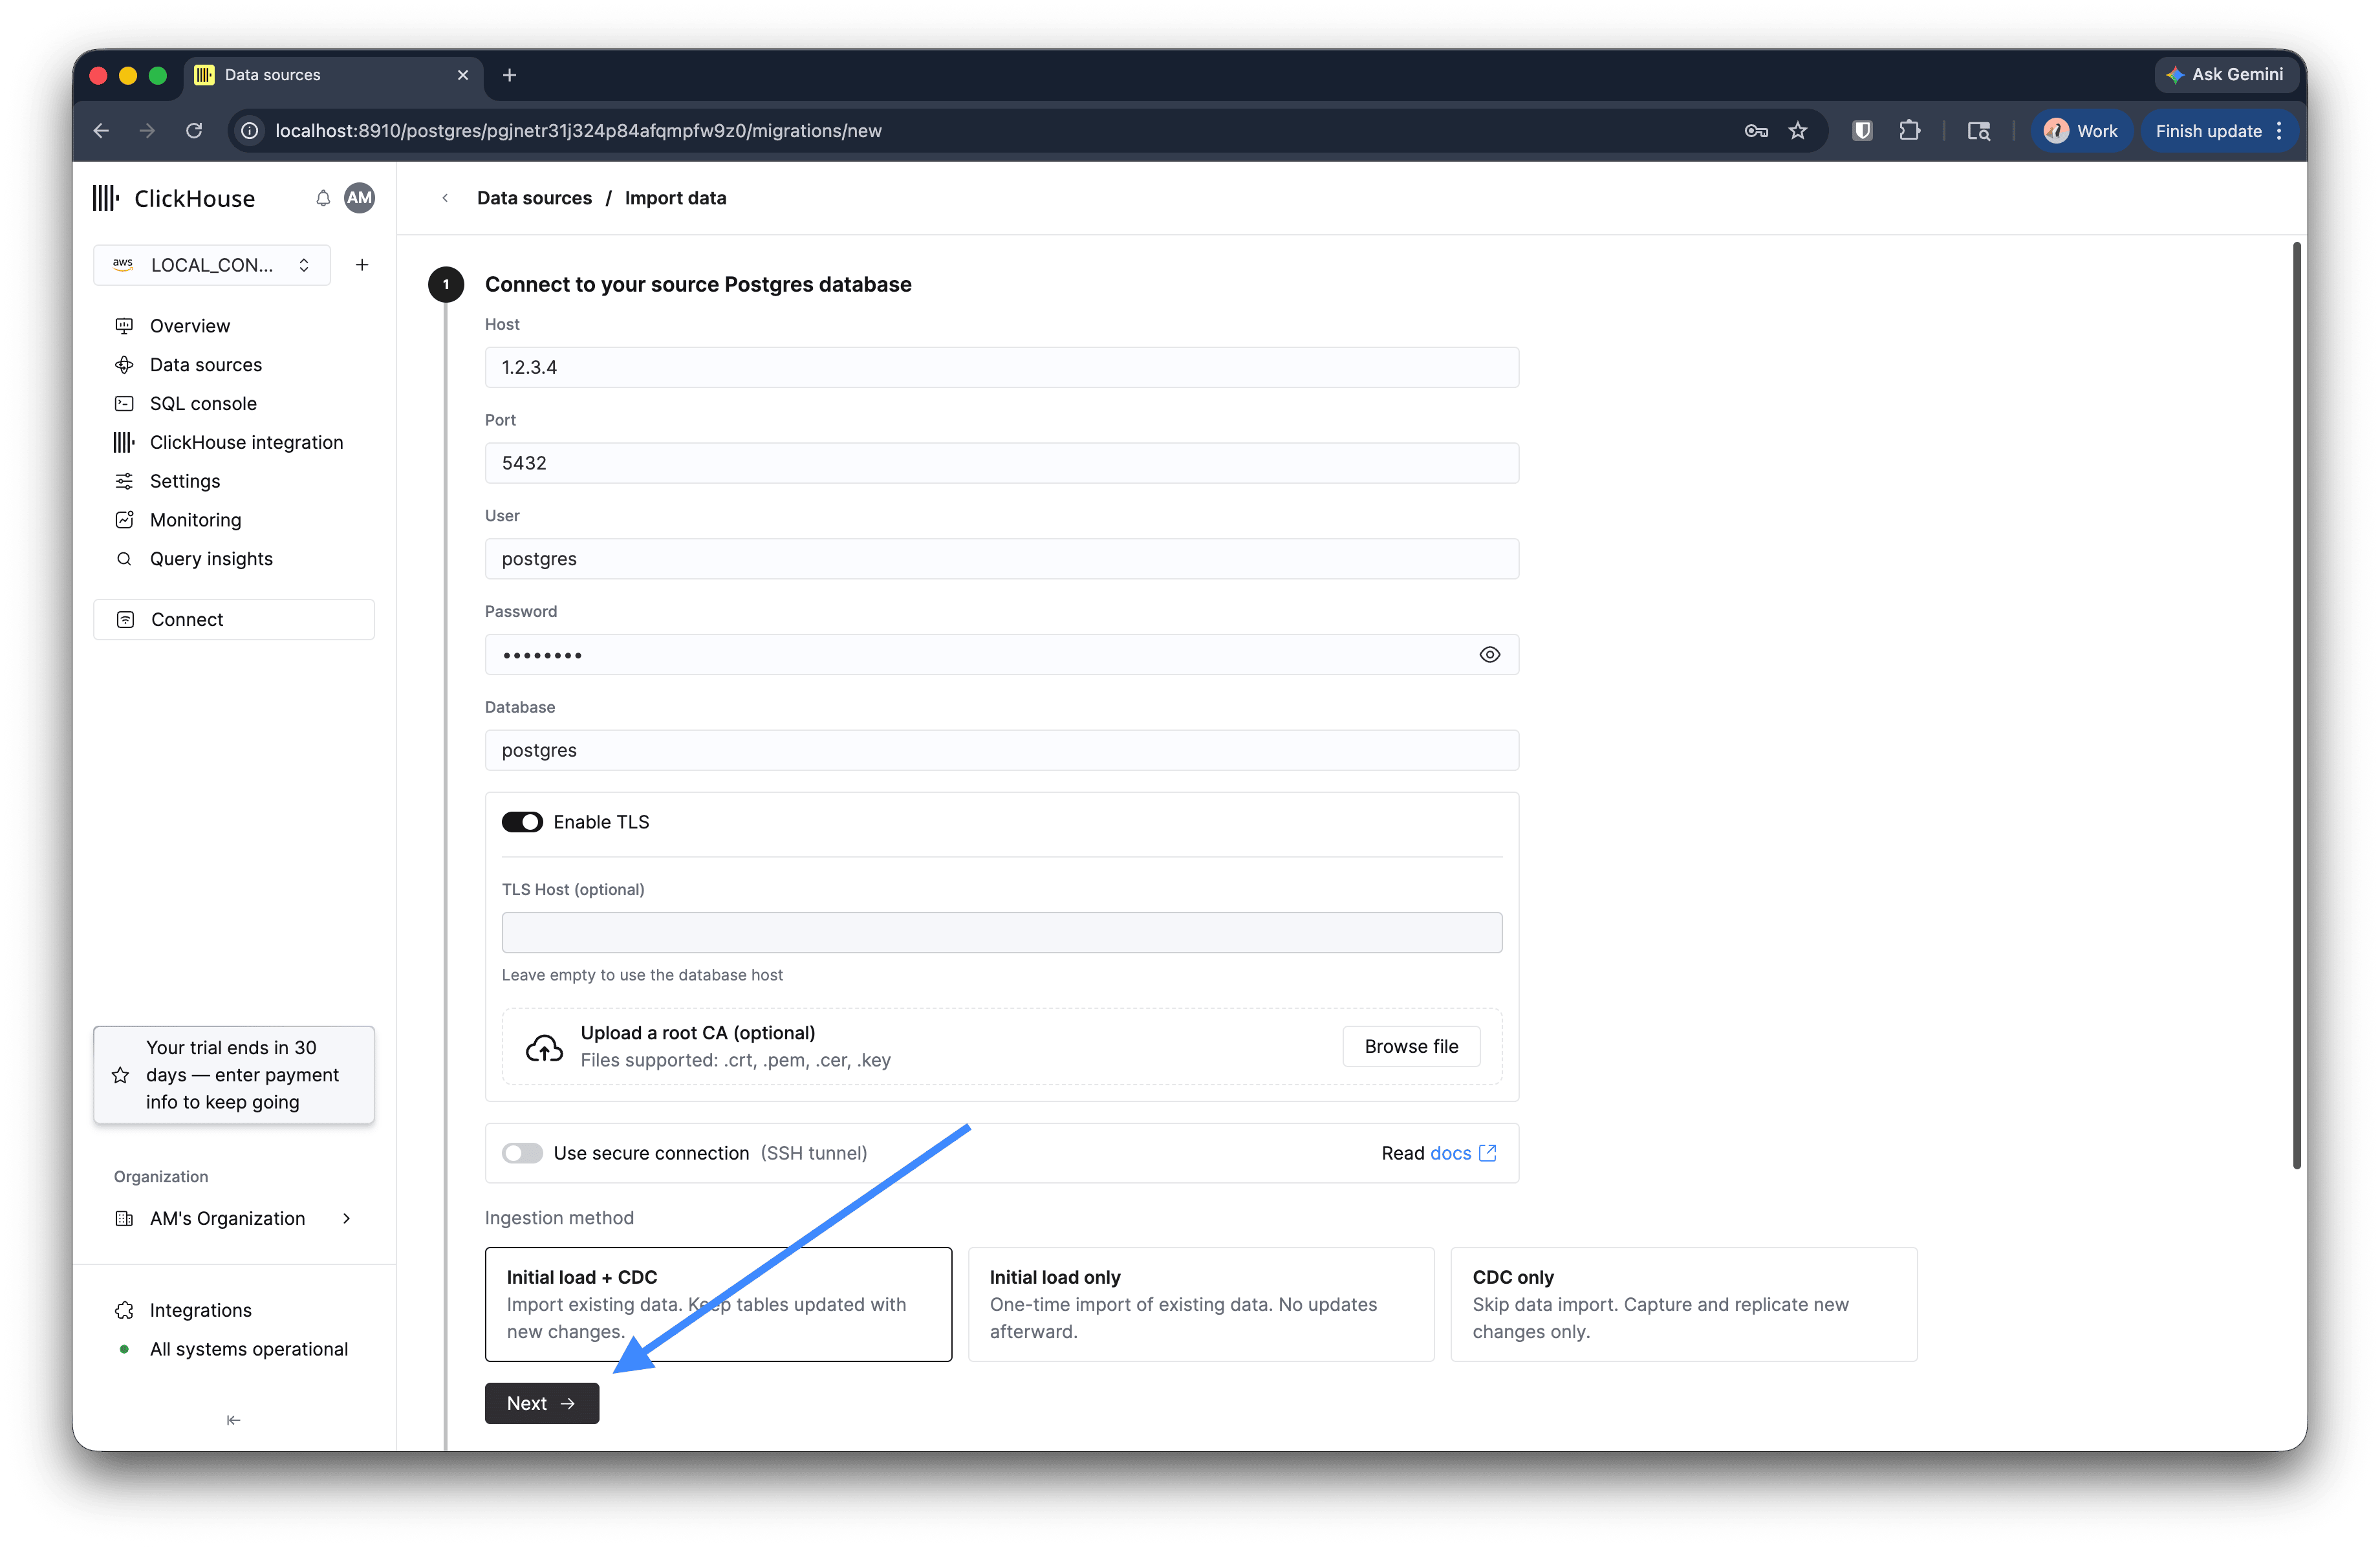
Task: Turn on the SSH tunnel secure connection toggle
Action: 522,1153
